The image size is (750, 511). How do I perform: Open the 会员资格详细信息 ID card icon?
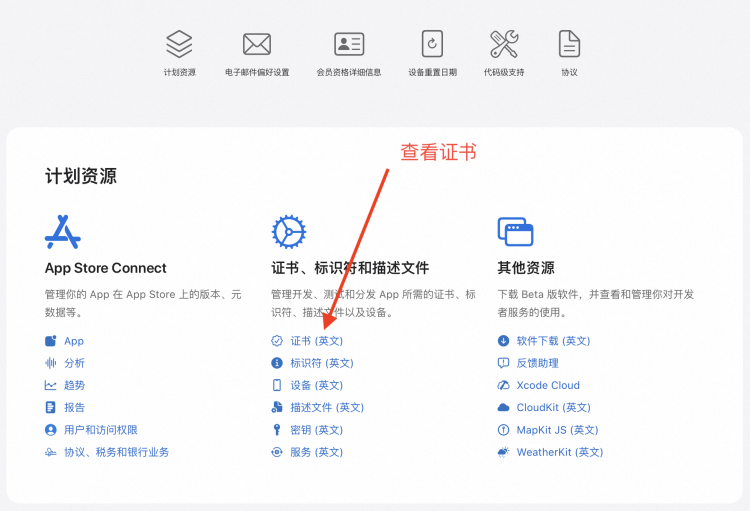pos(349,44)
